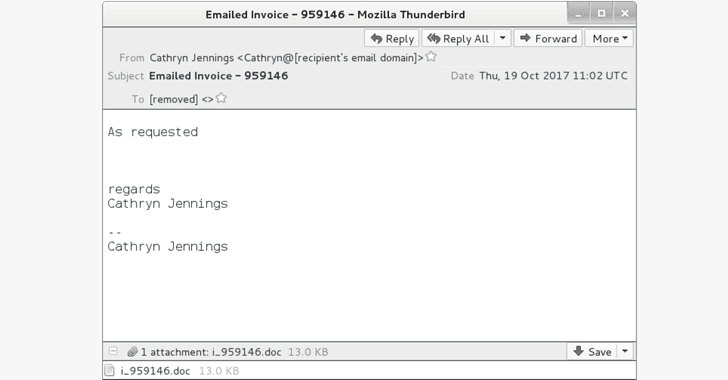This screenshot has width=728, height=380.
Task: Click the Reply All button
Action: click(458, 39)
